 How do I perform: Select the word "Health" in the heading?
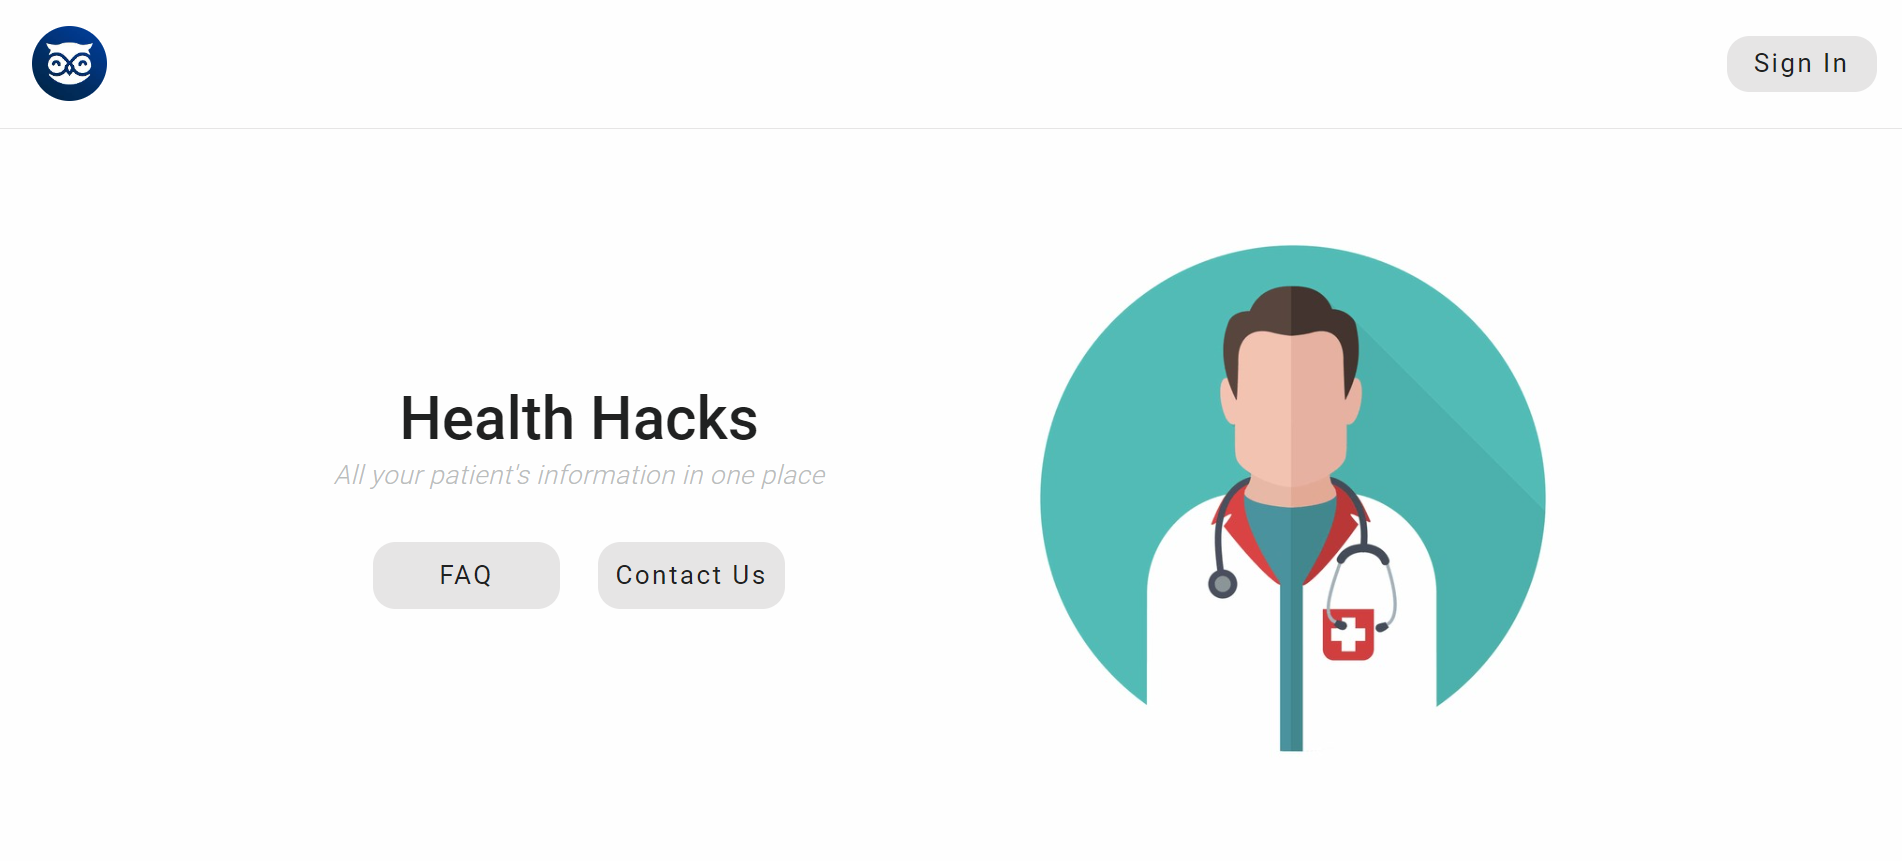pos(486,418)
